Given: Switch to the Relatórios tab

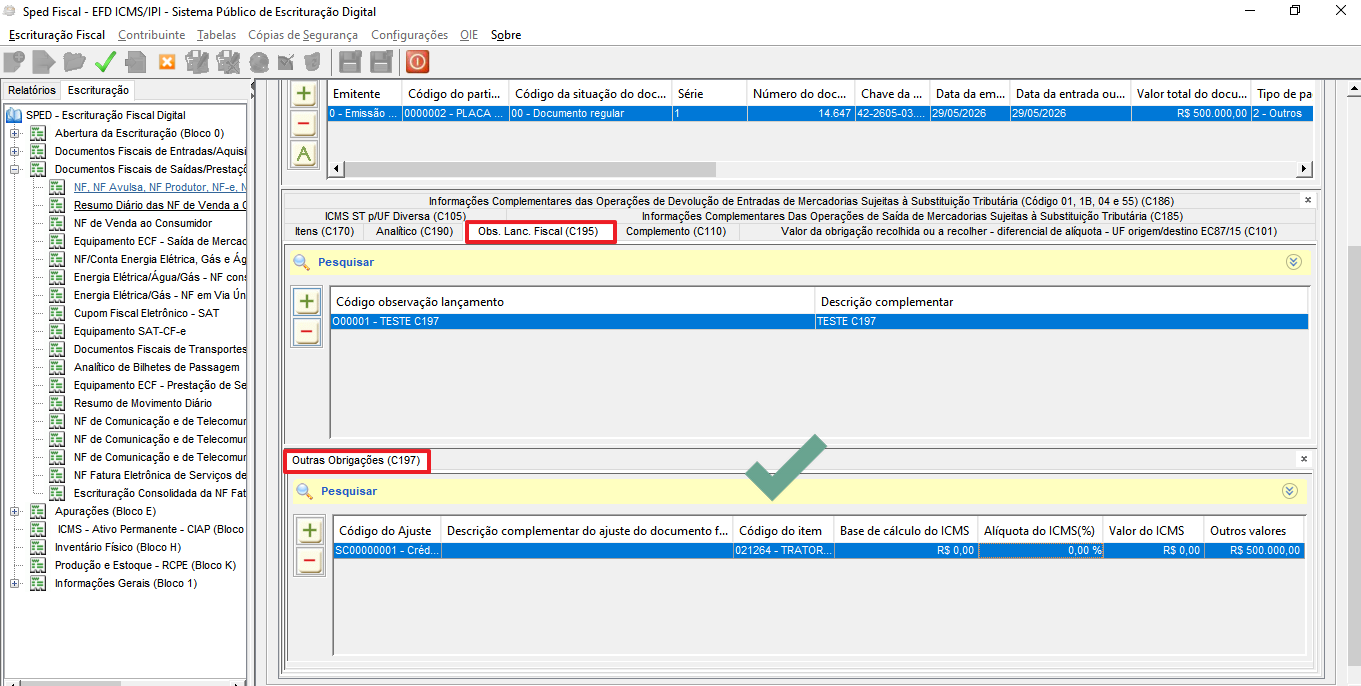Looking at the screenshot, I should 32,90.
